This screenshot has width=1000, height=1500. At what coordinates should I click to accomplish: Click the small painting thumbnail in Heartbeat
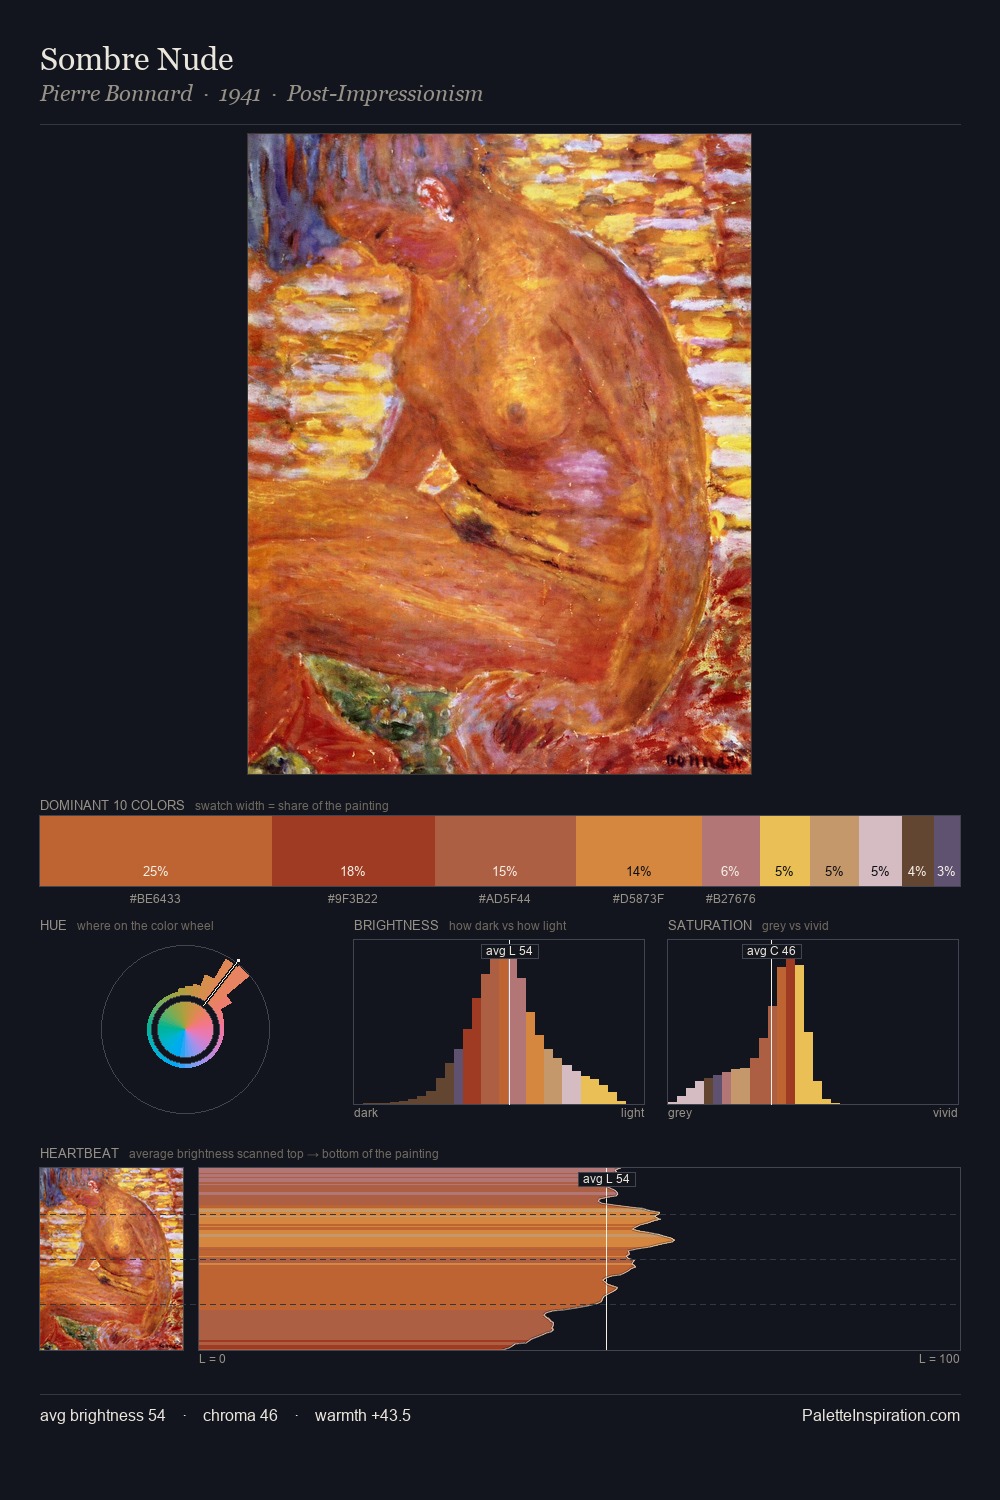click(112, 1259)
